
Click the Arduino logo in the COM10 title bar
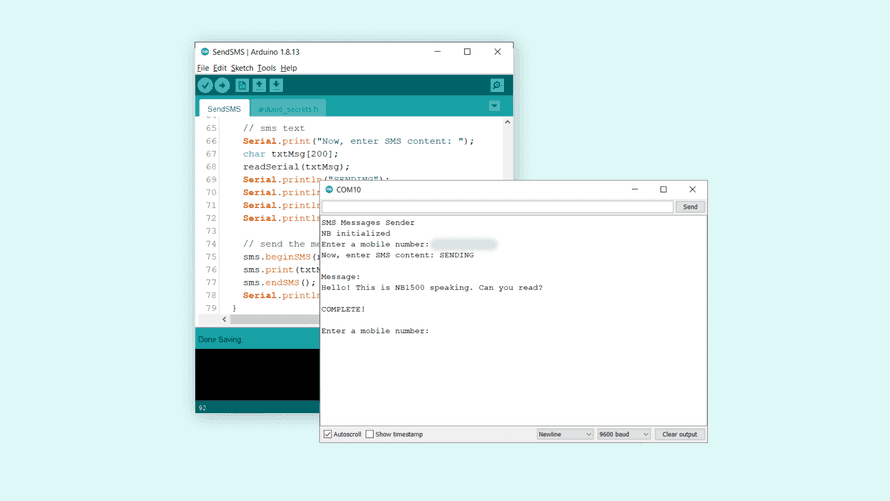click(329, 190)
